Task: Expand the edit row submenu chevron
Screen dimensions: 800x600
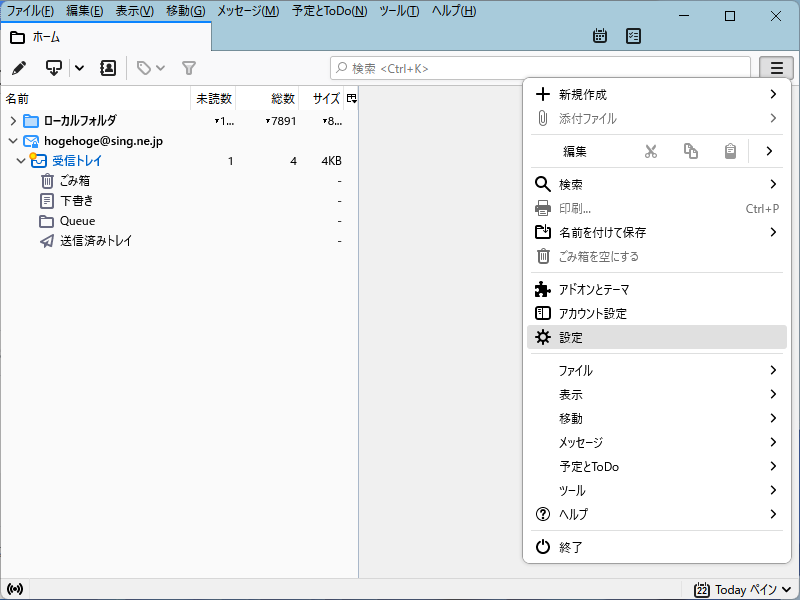Action: pyautogui.click(x=769, y=151)
